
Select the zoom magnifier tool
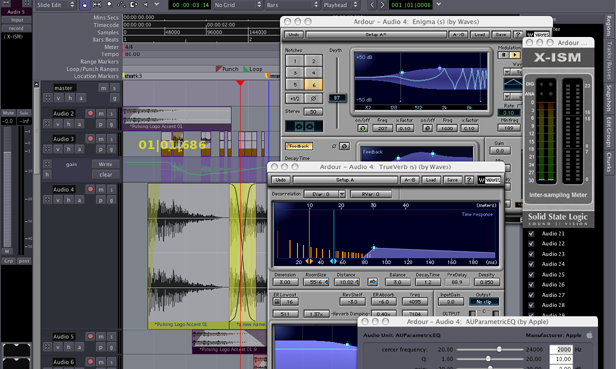pyautogui.click(x=109, y=5)
